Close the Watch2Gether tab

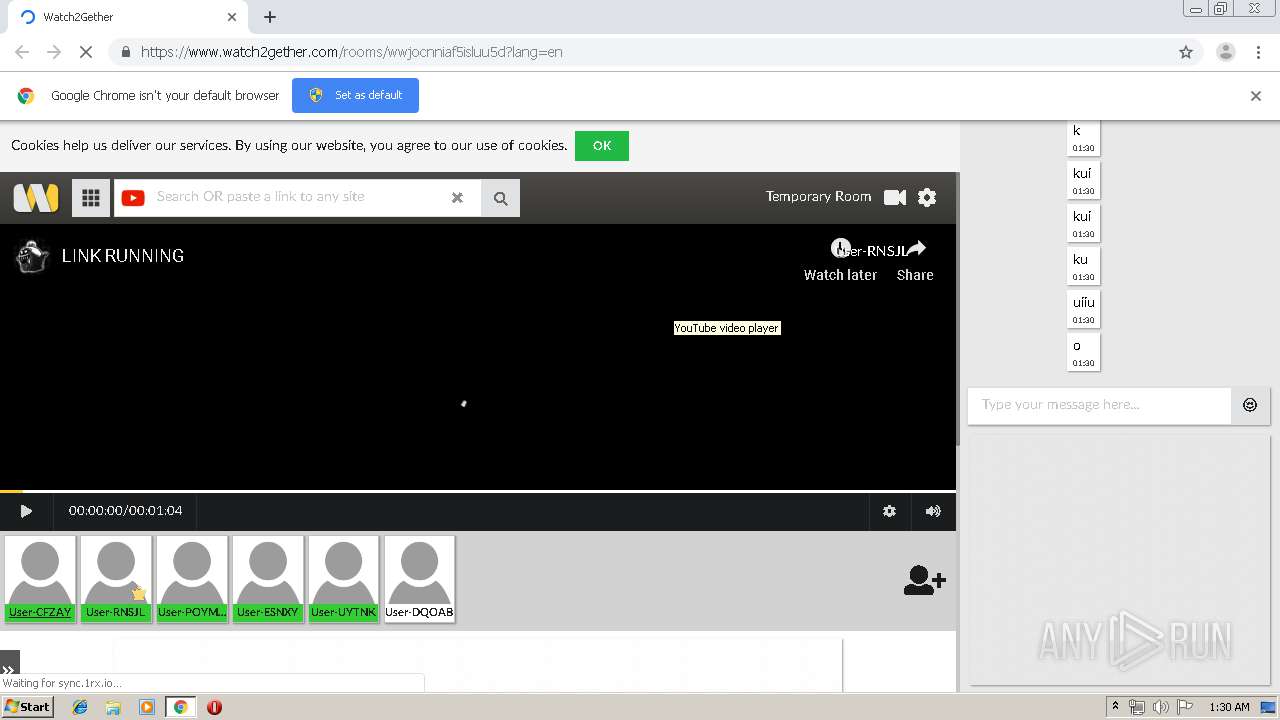(232, 17)
